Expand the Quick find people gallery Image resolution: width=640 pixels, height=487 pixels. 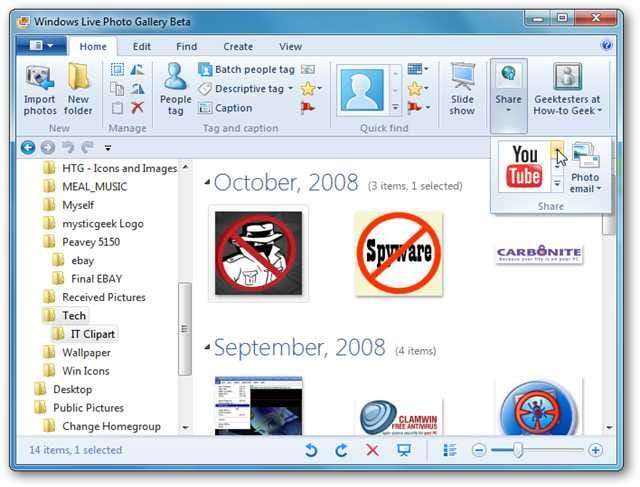coord(395,108)
